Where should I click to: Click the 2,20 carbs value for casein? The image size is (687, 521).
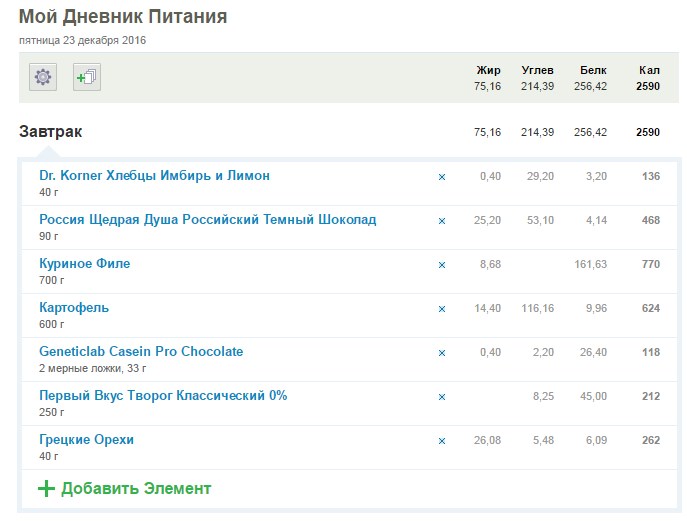[543, 352]
